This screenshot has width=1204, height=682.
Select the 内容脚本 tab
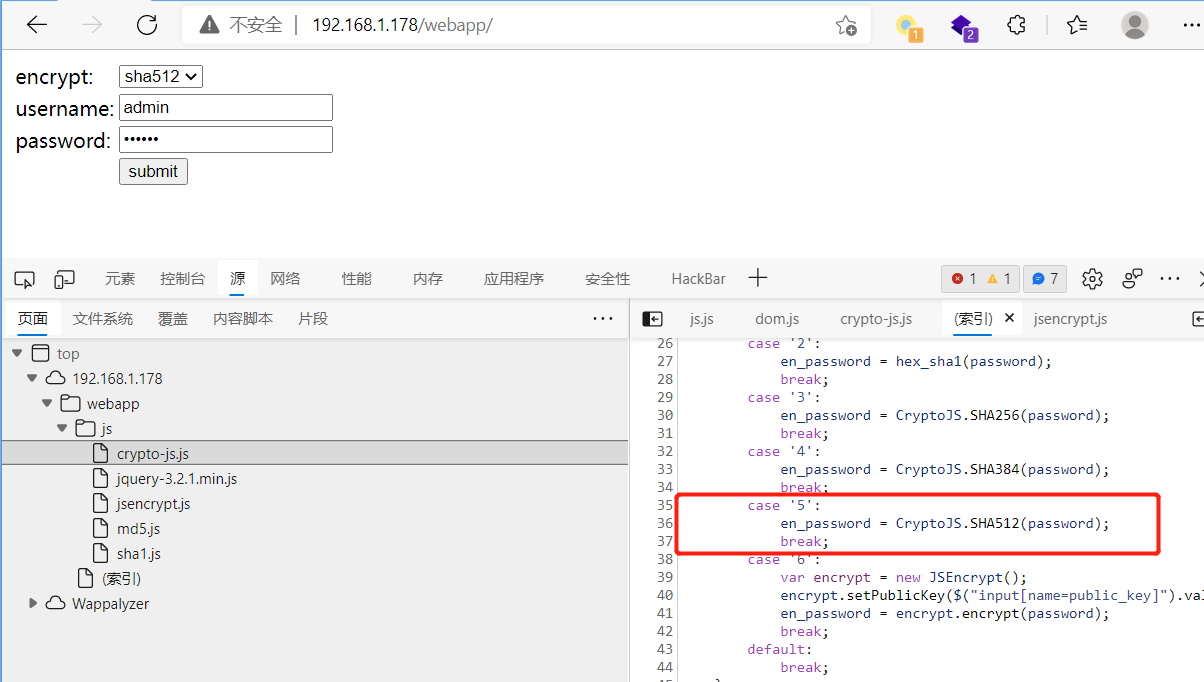(243, 319)
